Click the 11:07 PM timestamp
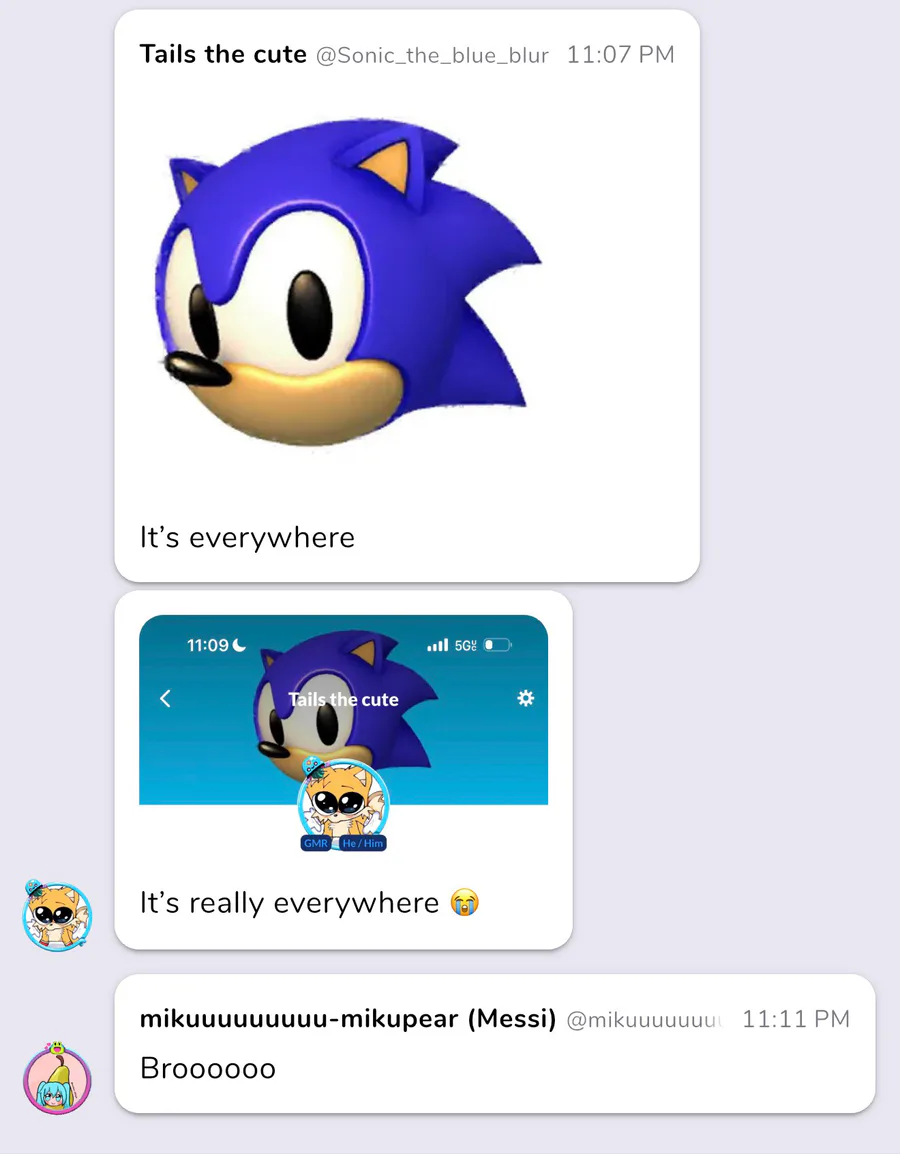The height and width of the screenshot is (1154, 900). [x=620, y=54]
